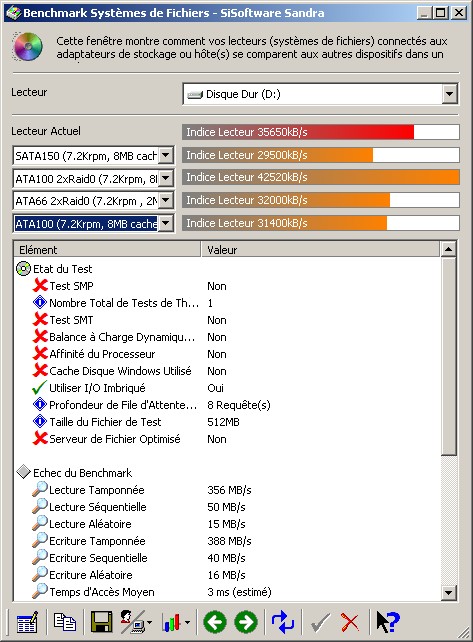
Task: Select Taille du Fichier de Test row
Action: (x=227, y=422)
